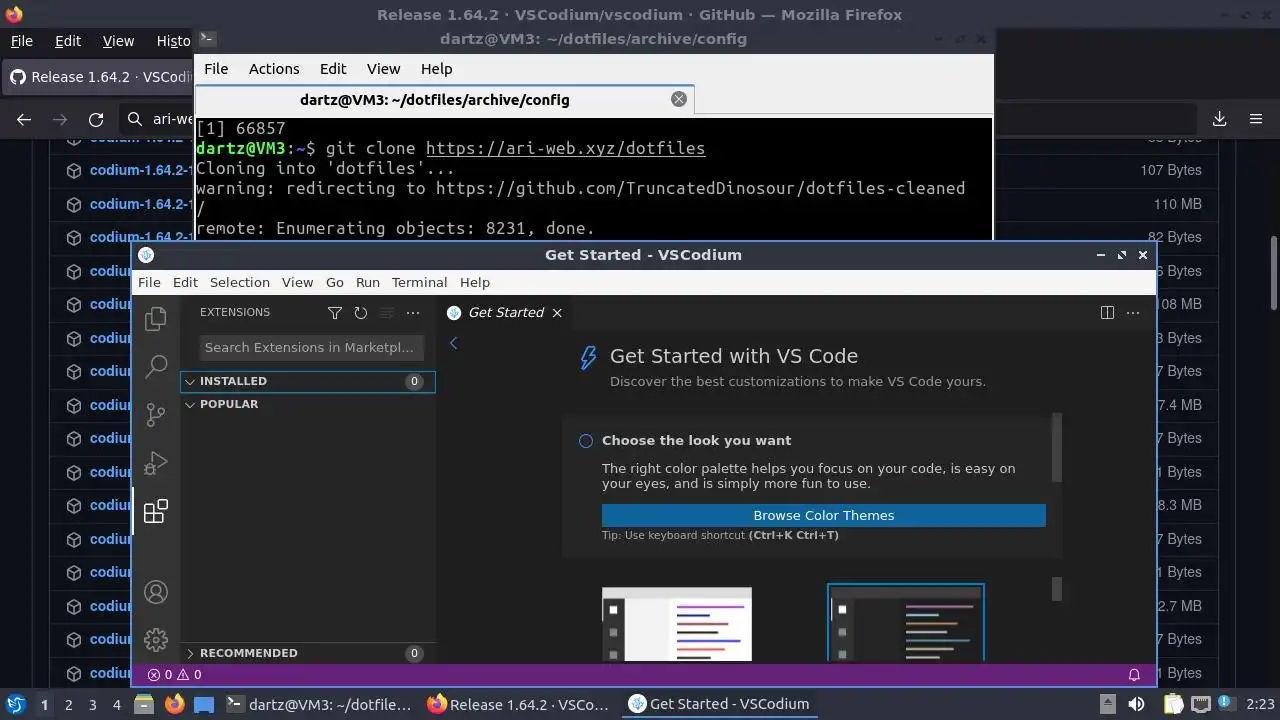Switch to Firefox Release 1.64.2 tab
1280x720 pixels.
coord(100,77)
